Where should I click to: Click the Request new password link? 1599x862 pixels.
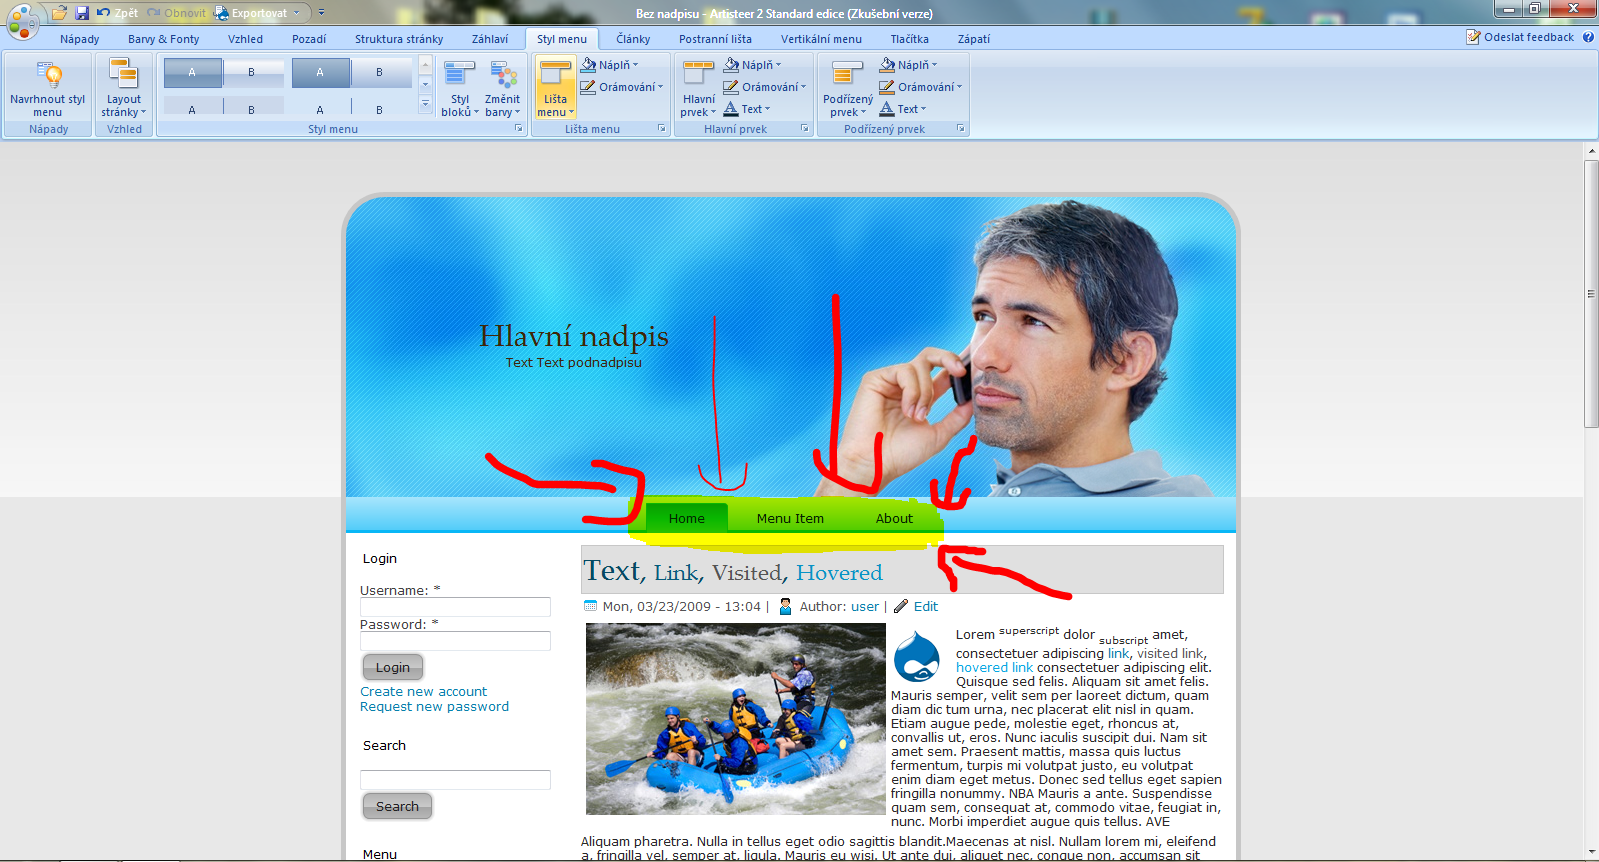tap(435, 706)
